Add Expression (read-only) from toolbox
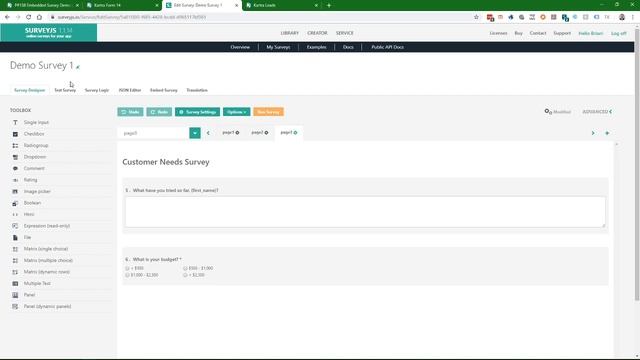Screen dimensions: 640x360 47,226
